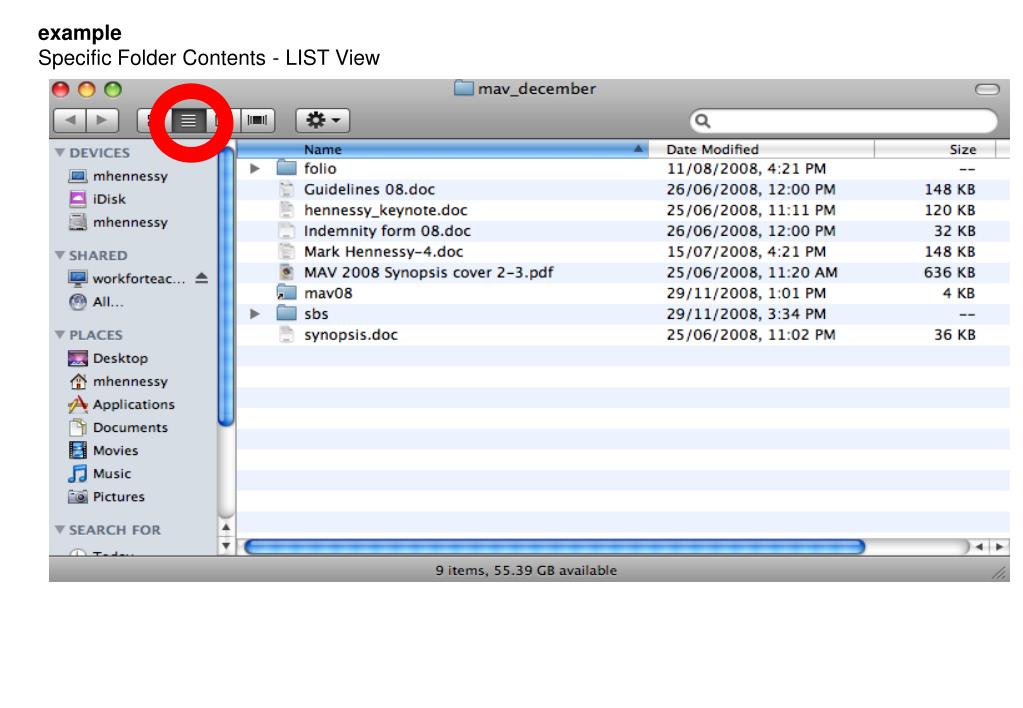Sort by Size column header
This screenshot has width=1023, height=708.
(934, 149)
